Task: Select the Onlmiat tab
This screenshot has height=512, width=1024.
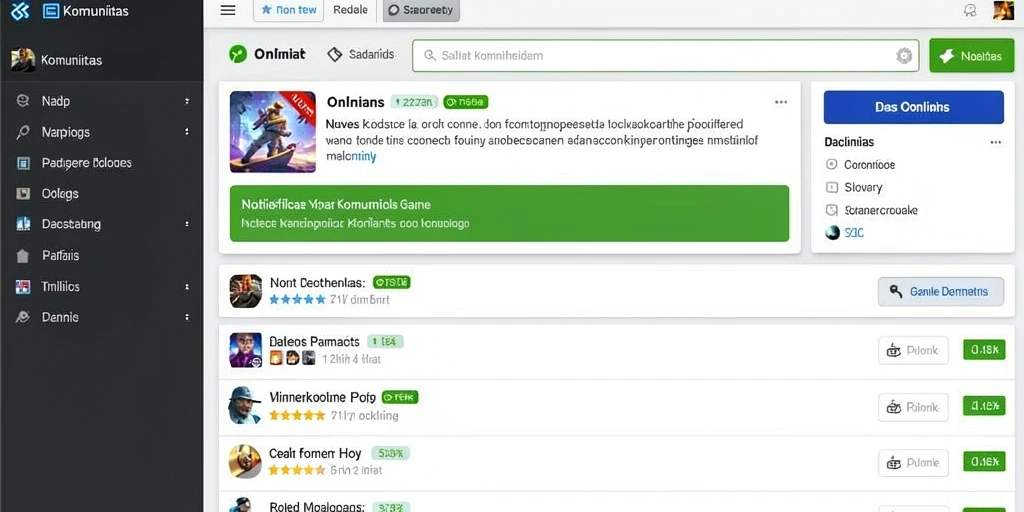Action: click(x=268, y=54)
